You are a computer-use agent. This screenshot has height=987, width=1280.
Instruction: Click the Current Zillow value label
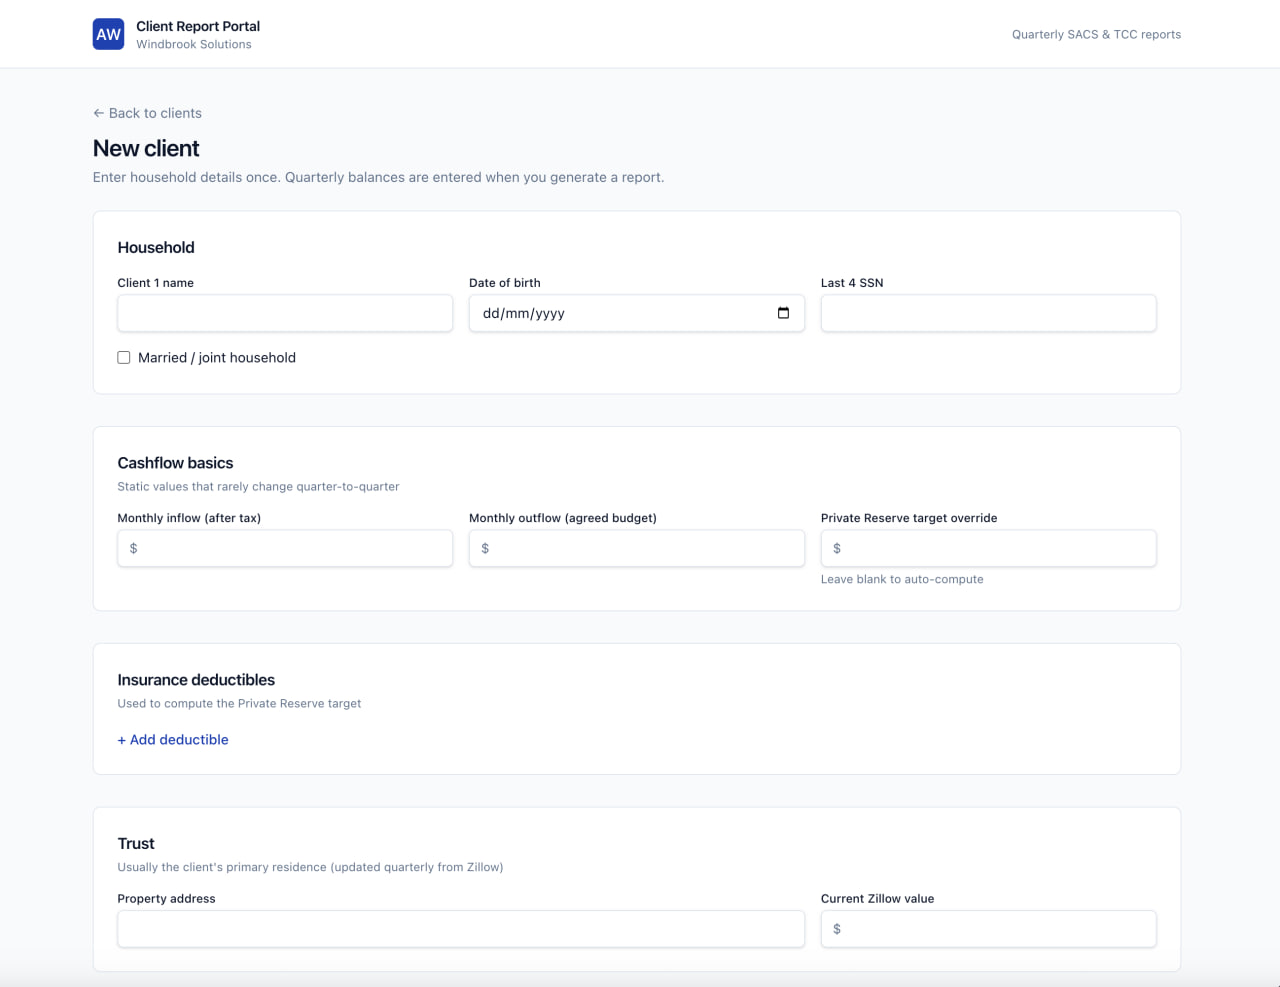(877, 899)
